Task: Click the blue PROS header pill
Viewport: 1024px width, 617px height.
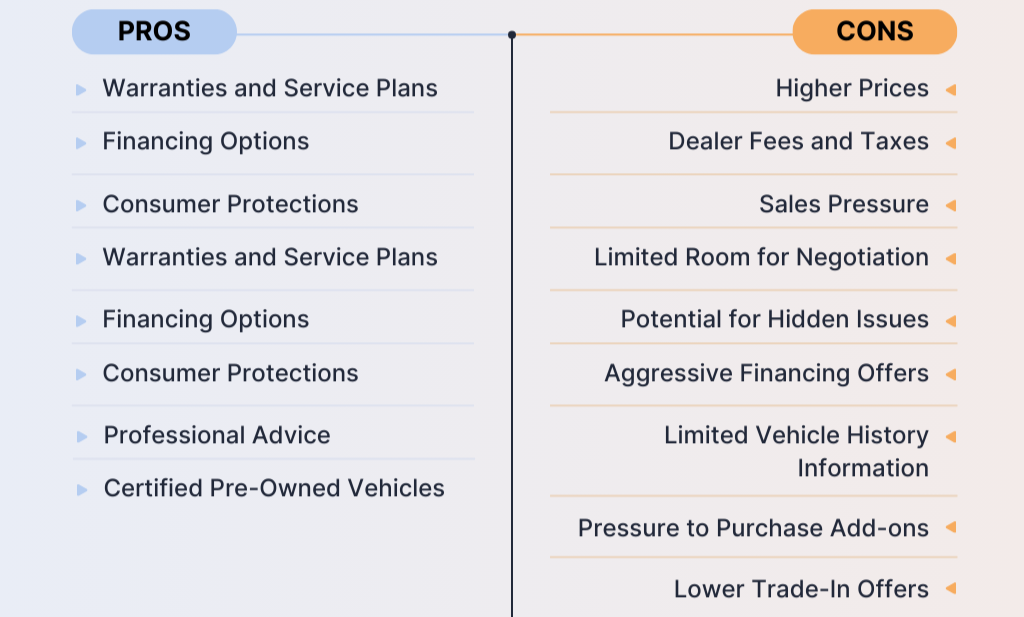Action: [154, 32]
